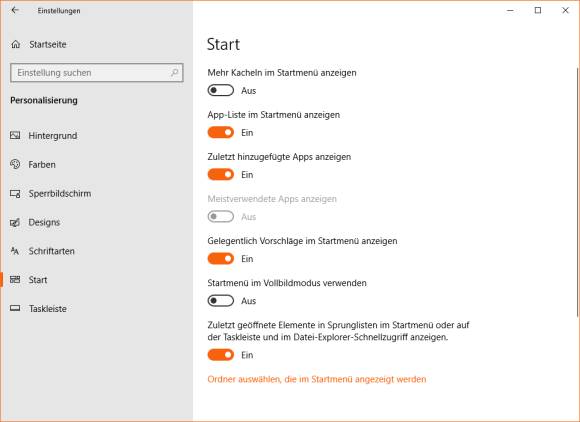580x422 pixels.
Task: Disable Gelegentlich Vorschläge toggle
Action: point(220,259)
